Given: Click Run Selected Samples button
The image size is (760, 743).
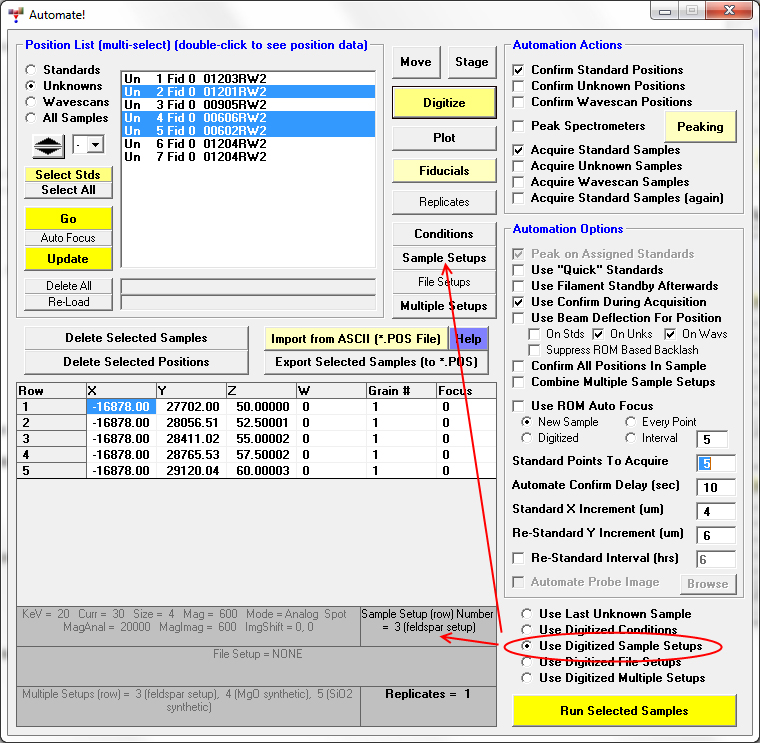Looking at the screenshot, I should point(624,711).
